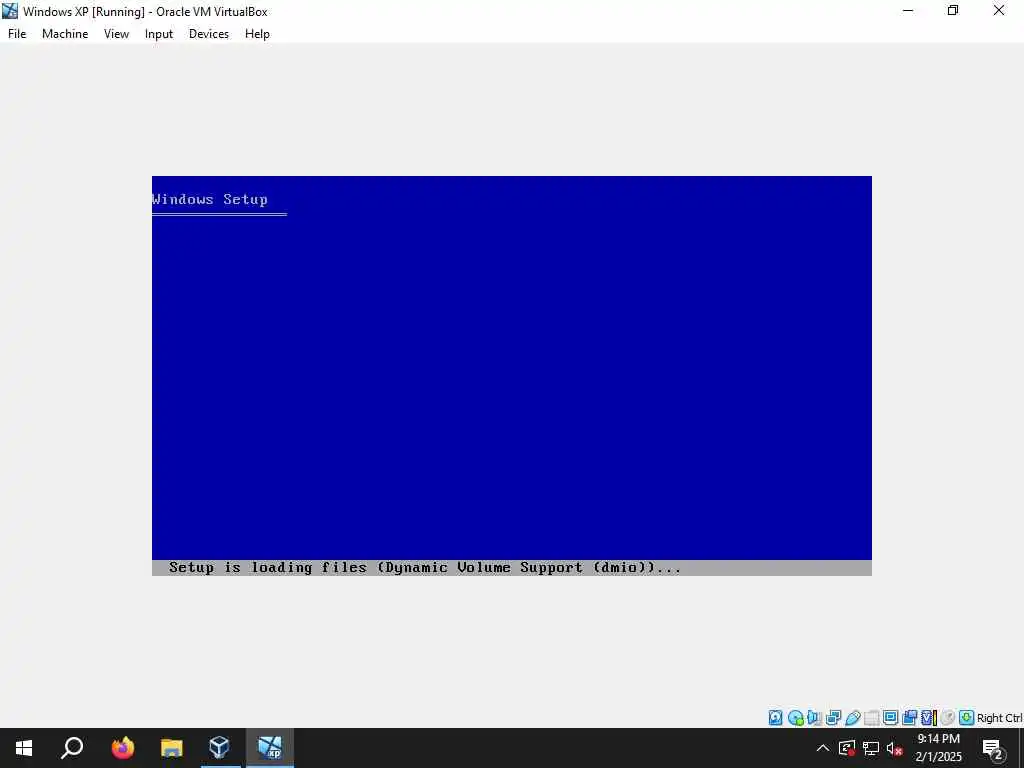Open the Input menu

tap(159, 34)
